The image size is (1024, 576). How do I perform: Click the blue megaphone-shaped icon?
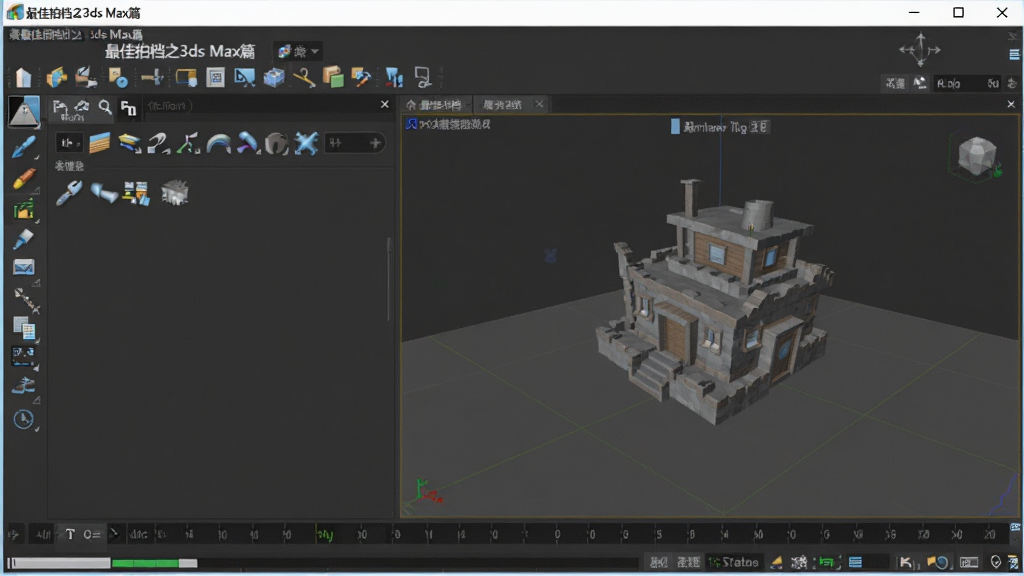pos(104,193)
